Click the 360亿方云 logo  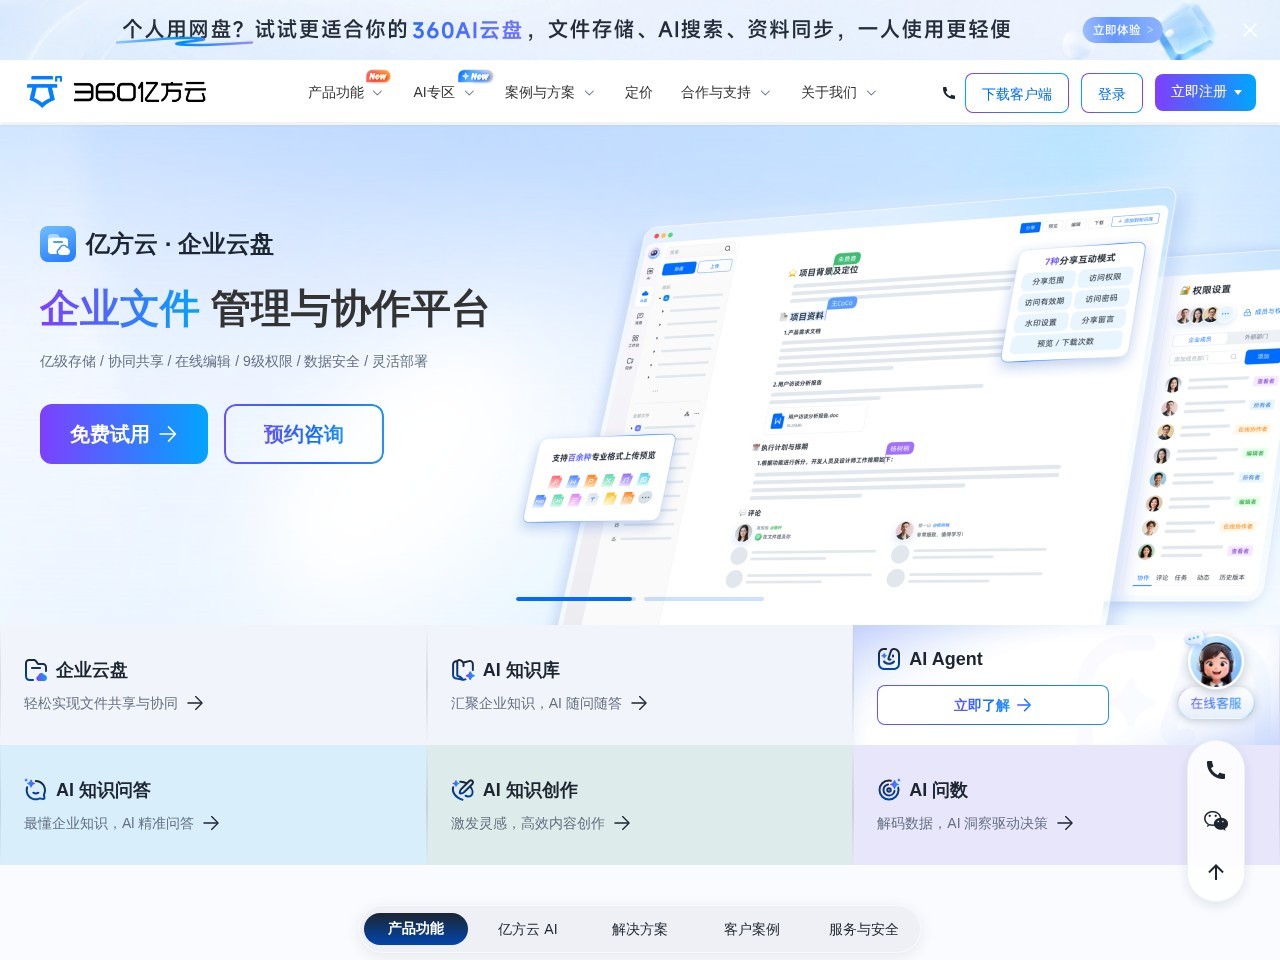116,92
